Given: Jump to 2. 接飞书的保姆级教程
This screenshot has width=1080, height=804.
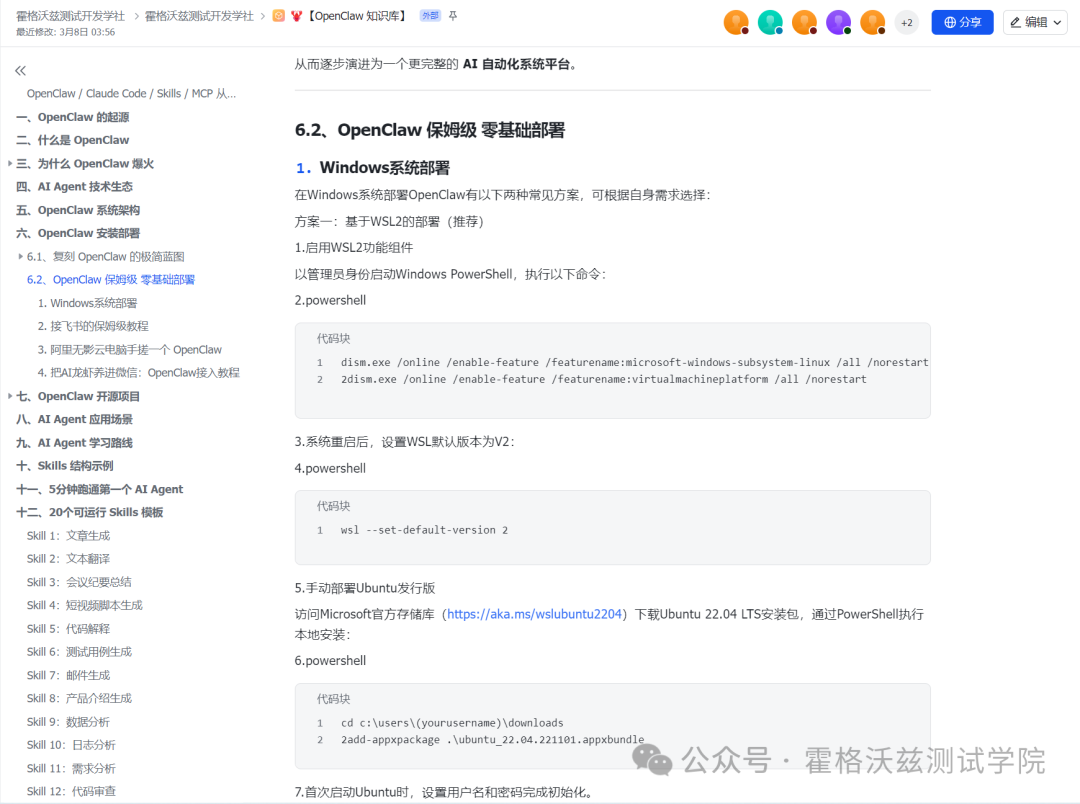Looking at the screenshot, I should 93,326.
